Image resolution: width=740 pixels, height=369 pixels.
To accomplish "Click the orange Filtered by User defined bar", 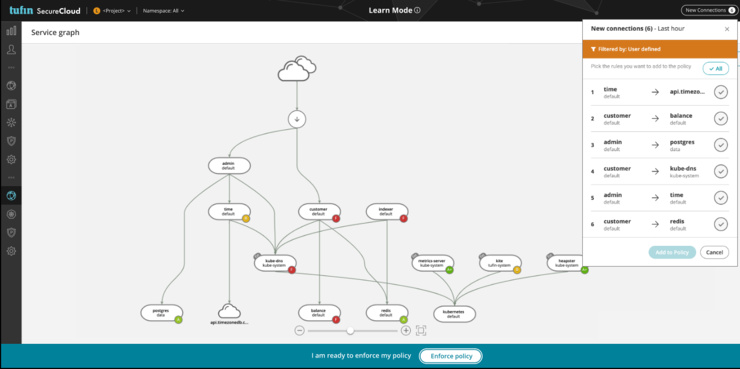I will point(660,49).
